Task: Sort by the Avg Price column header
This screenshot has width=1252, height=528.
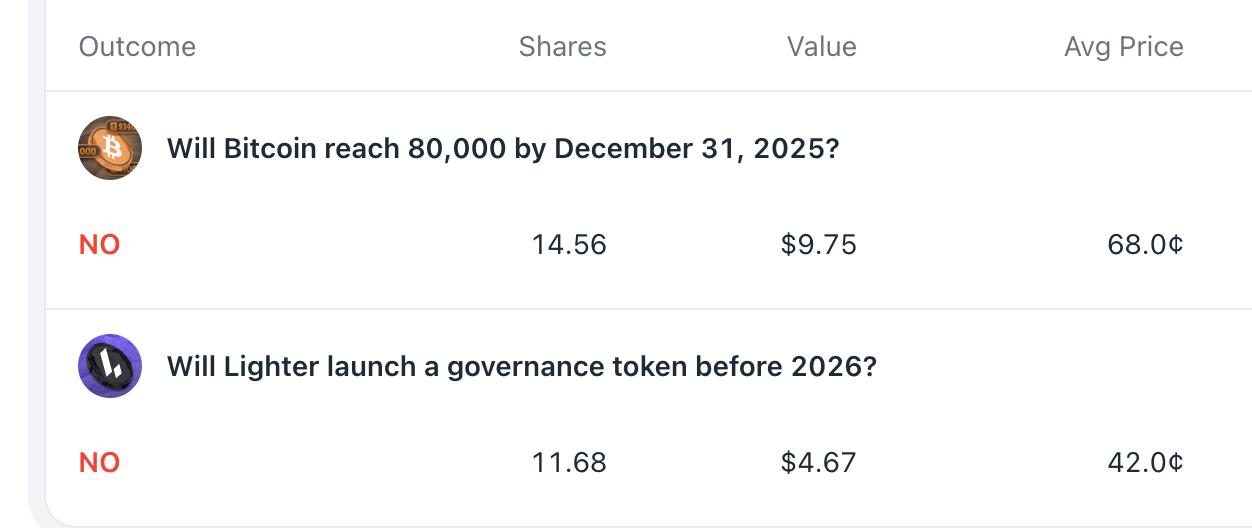Action: 1123,47
